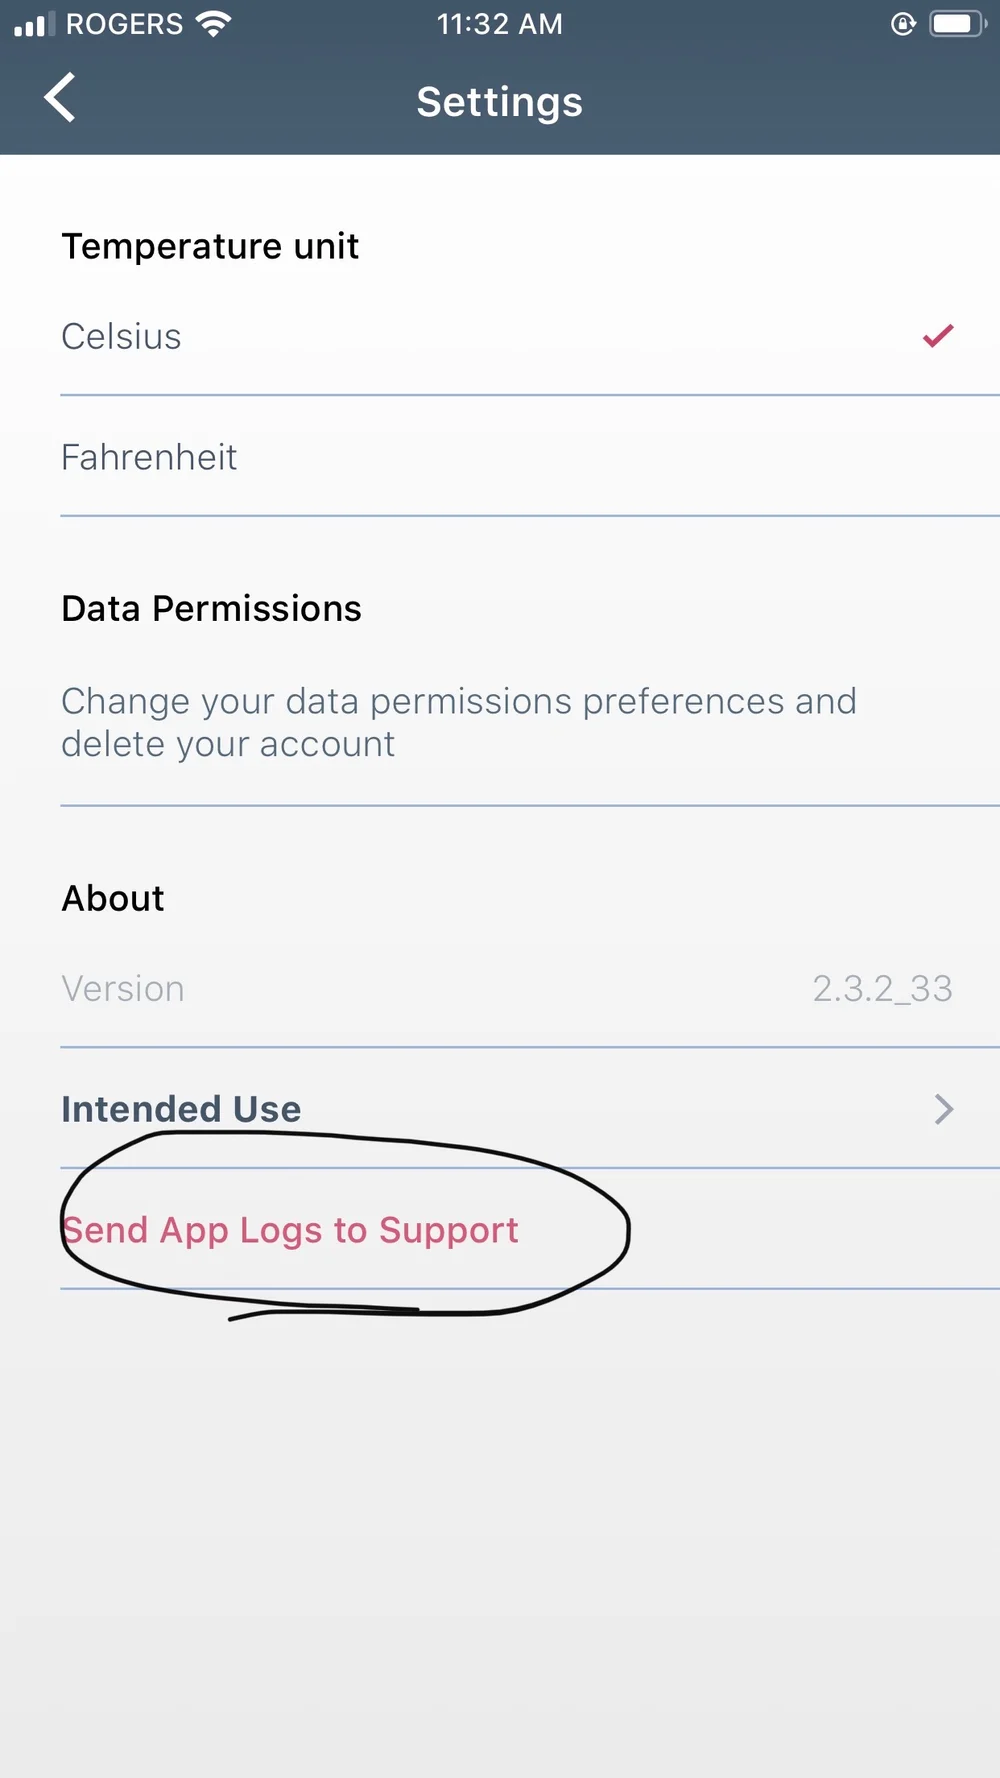This screenshot has height=1778, width=1000.
Task: Tap the About section heading
Action: tap(113, 898)
